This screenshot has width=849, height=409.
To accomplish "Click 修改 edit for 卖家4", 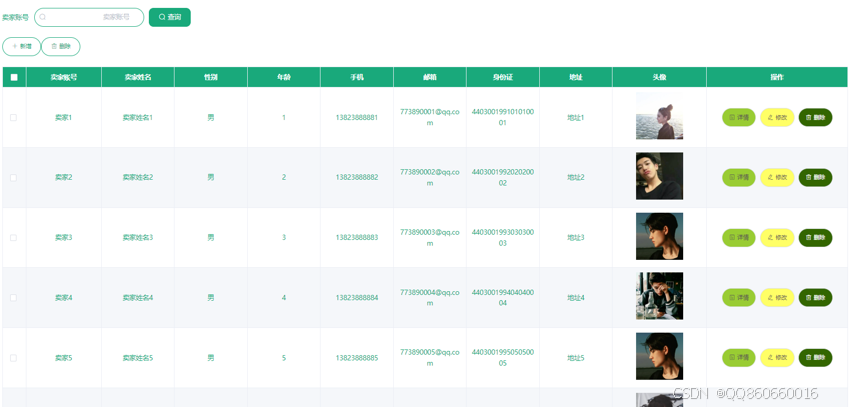I will coord(777,297).
